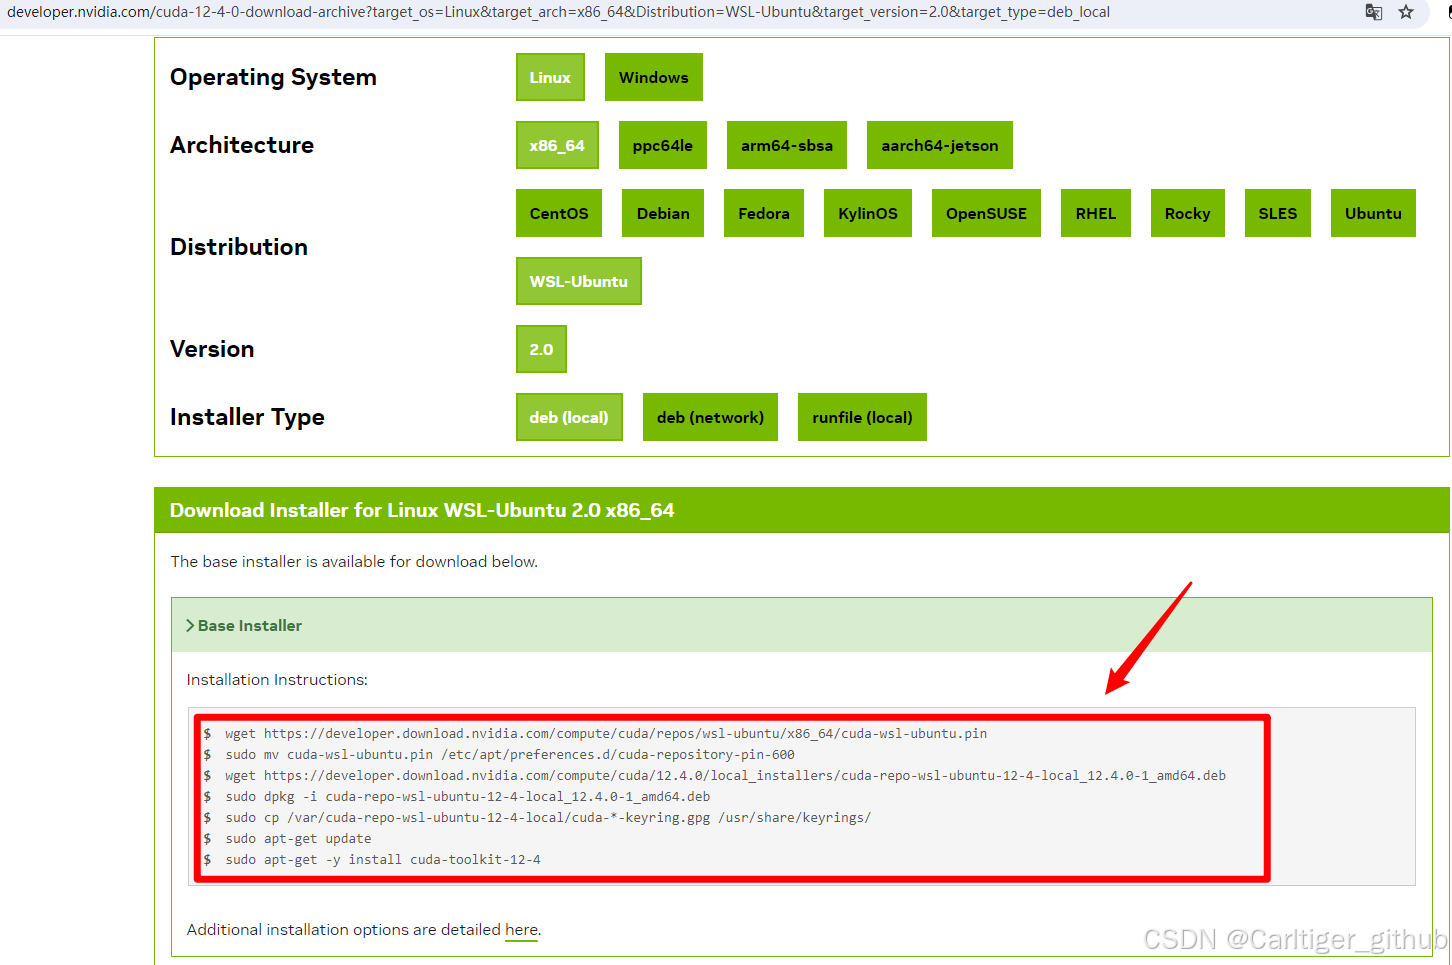Bookmark this page with the star icon

(1406, 12)
